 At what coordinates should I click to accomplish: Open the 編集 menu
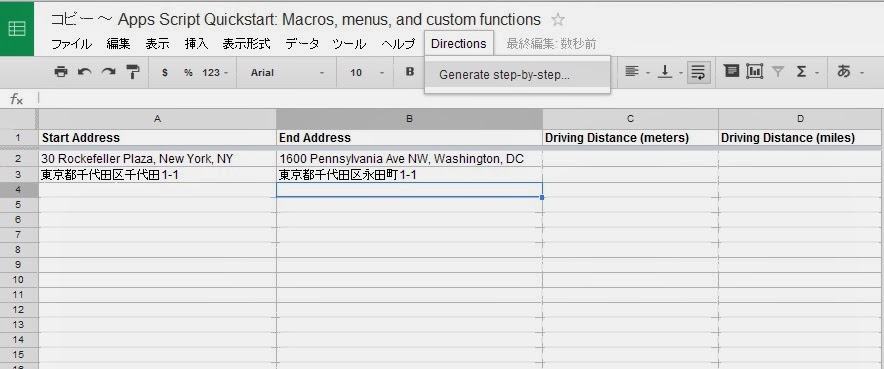coord(118,44)
